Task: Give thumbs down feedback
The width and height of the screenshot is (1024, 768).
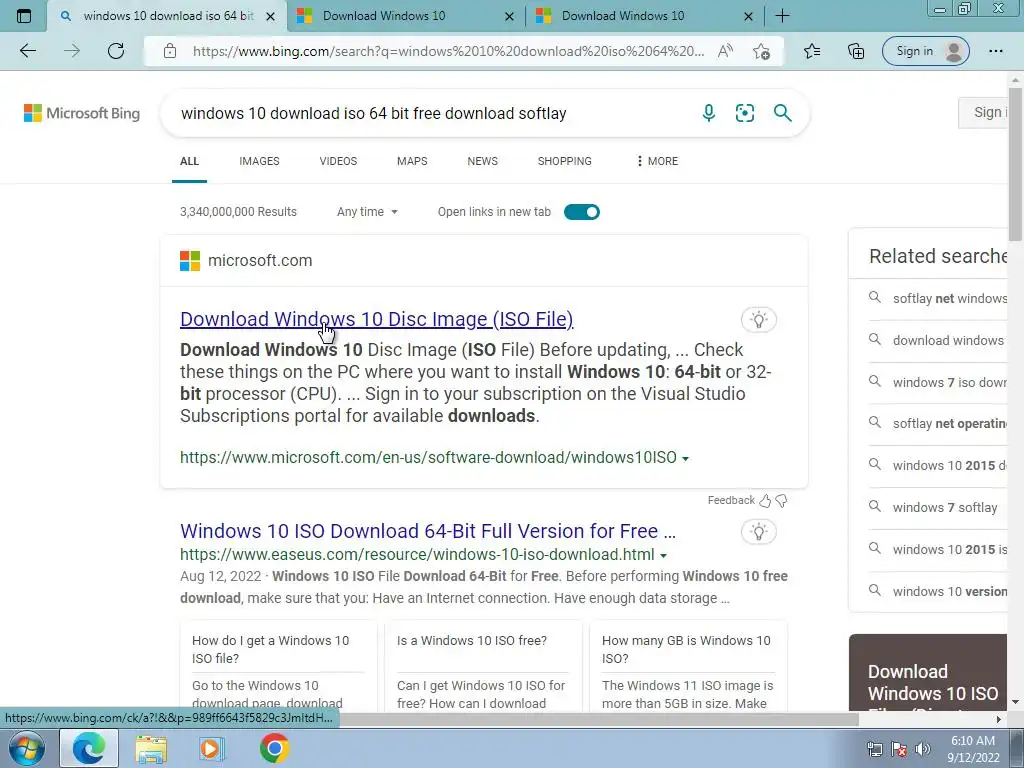Action: click(x=781, y=501)
